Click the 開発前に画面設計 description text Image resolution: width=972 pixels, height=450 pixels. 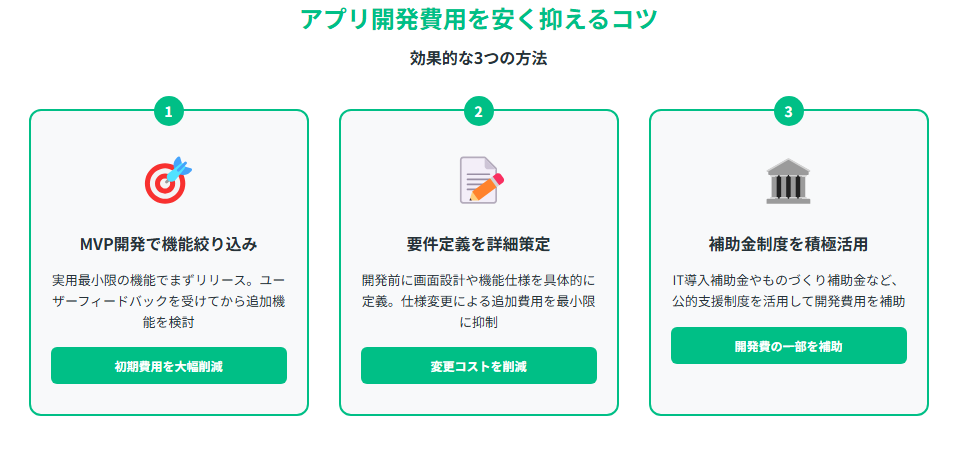pos(479,301)
